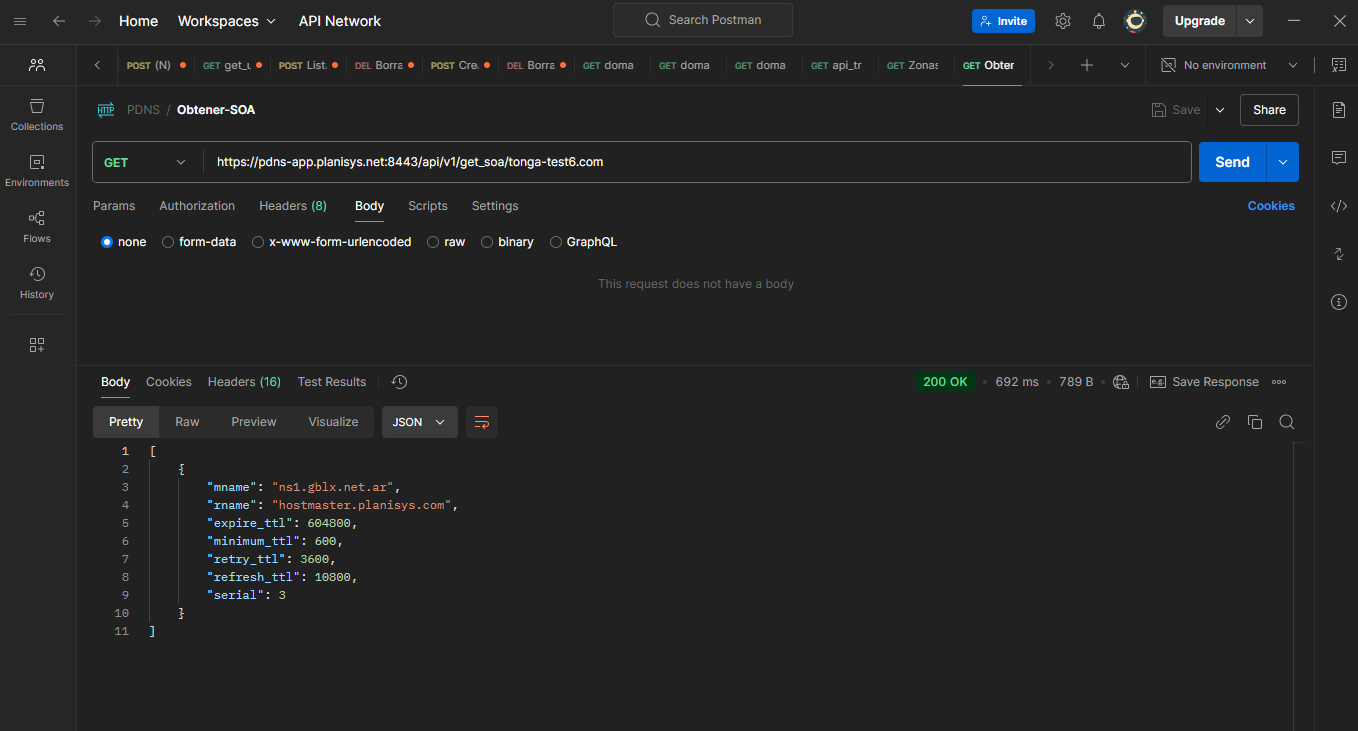Open the Save options arrow

(x=1219, y=110)
